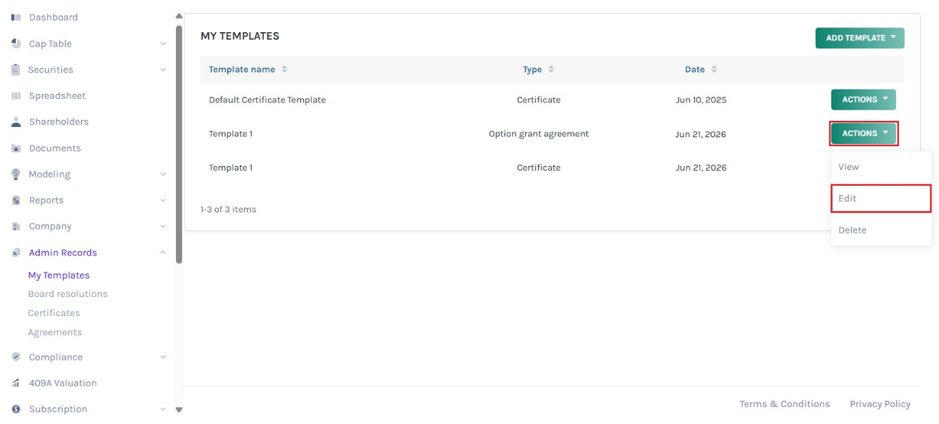The image size is (939, 424).
Task: Expand the Company menu chevron
Action: 163,226
